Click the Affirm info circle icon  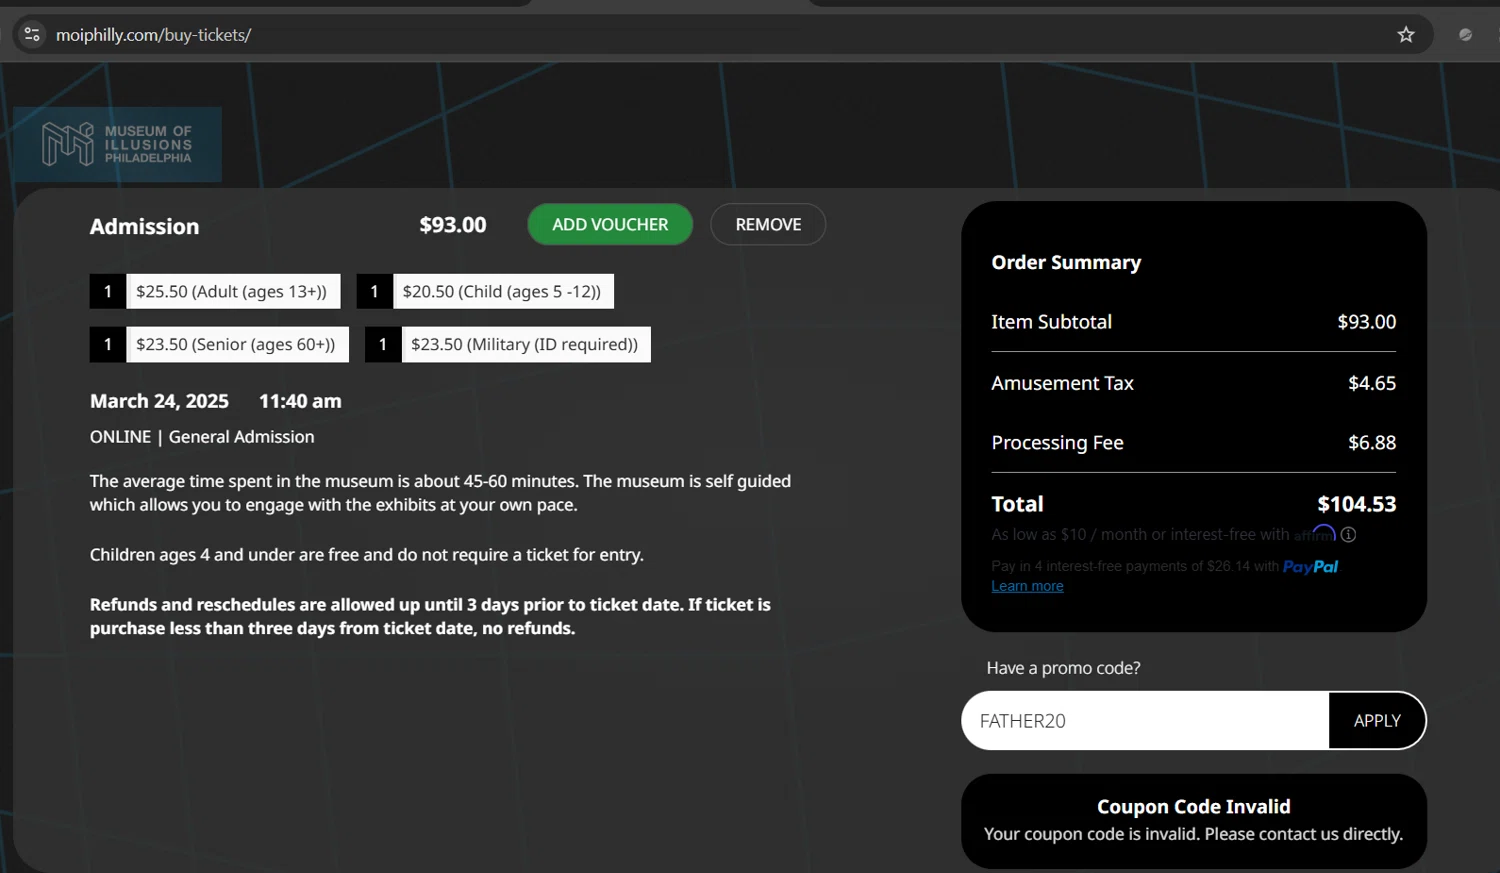(x=1348, y=535)
